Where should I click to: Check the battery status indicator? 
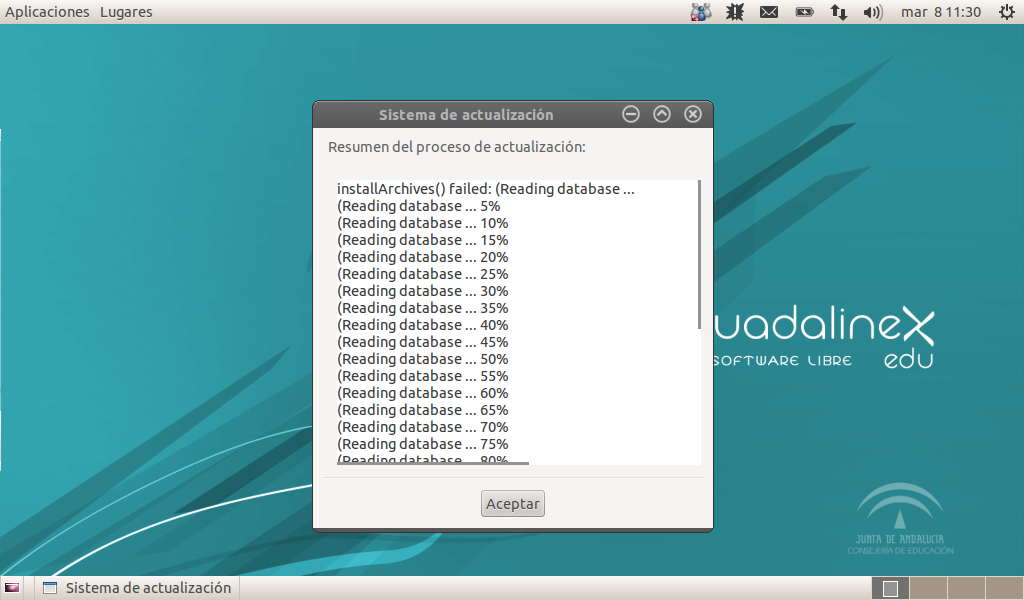pyautogui.click(x=804, y=12)
